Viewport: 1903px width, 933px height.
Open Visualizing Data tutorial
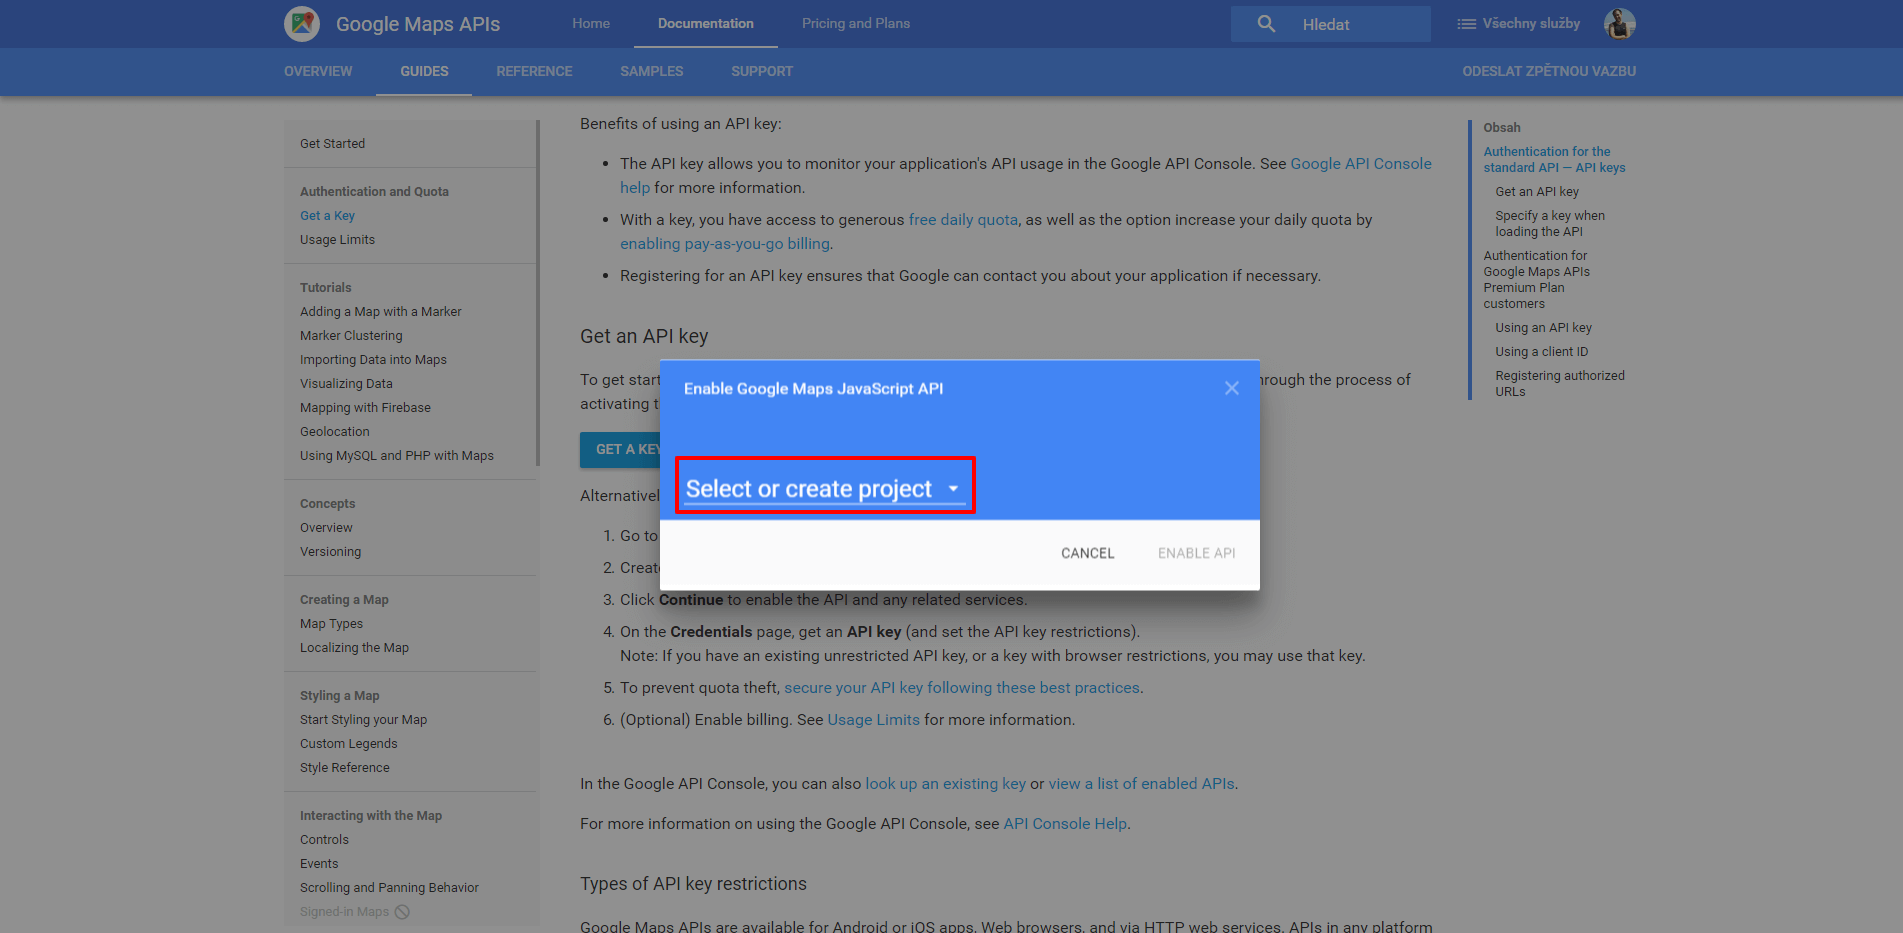[346, 383]
